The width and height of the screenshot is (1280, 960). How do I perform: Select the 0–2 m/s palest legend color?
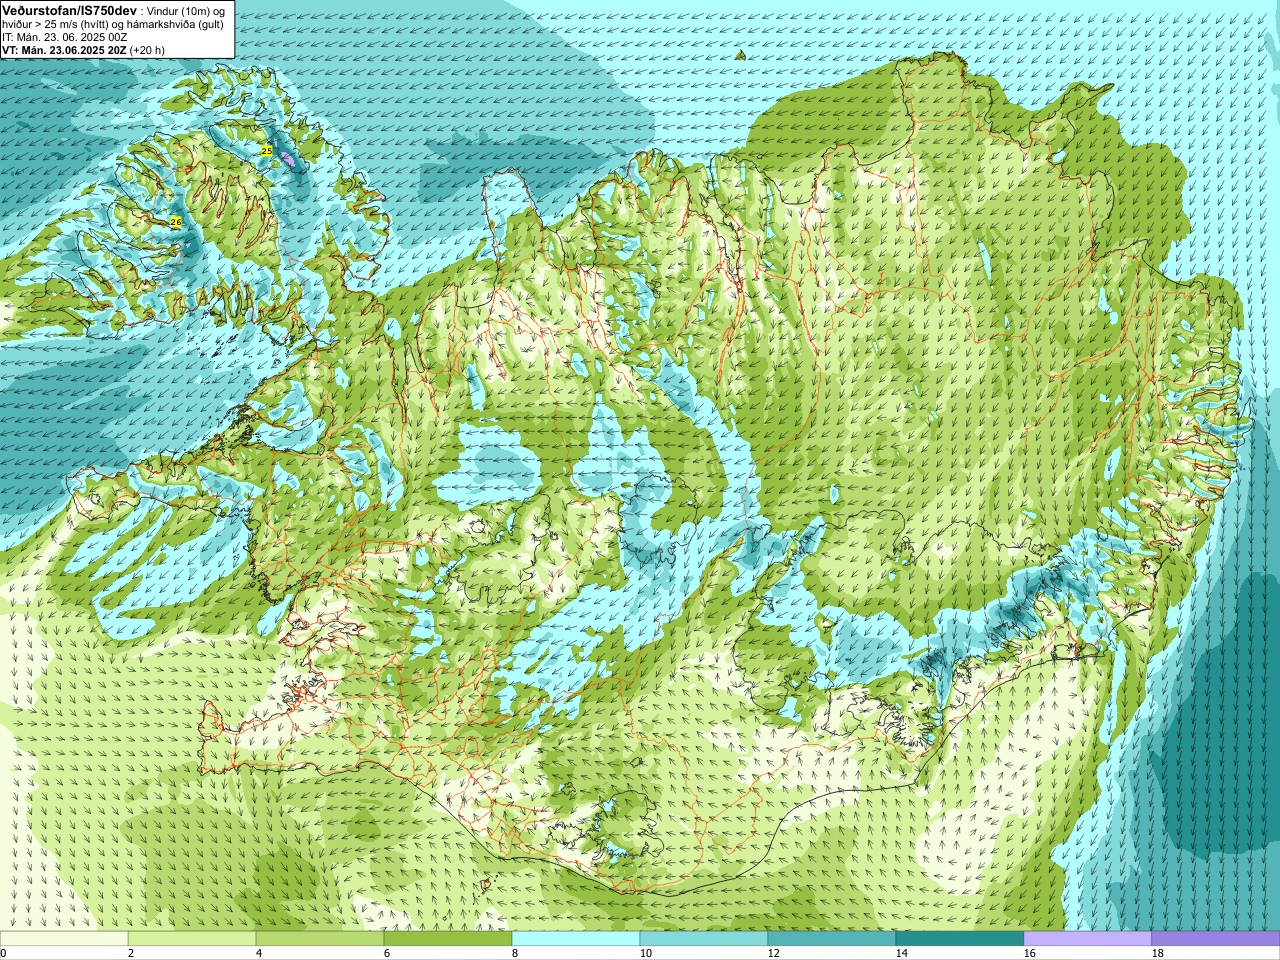[x=64, y=939]
